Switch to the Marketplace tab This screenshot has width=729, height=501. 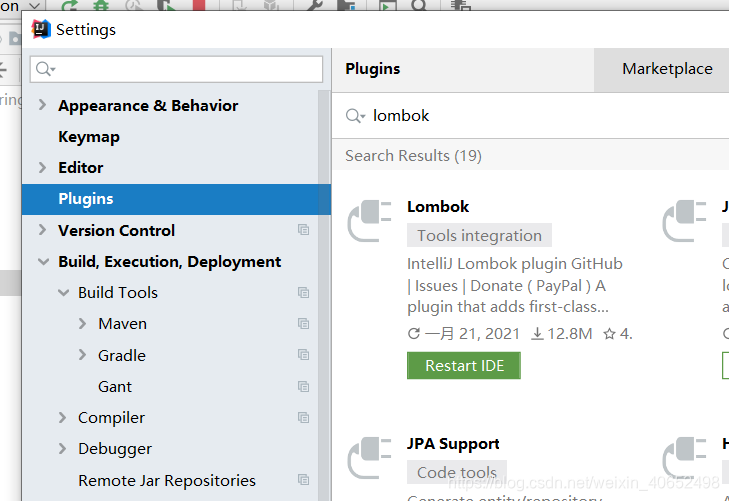(667, 69)
